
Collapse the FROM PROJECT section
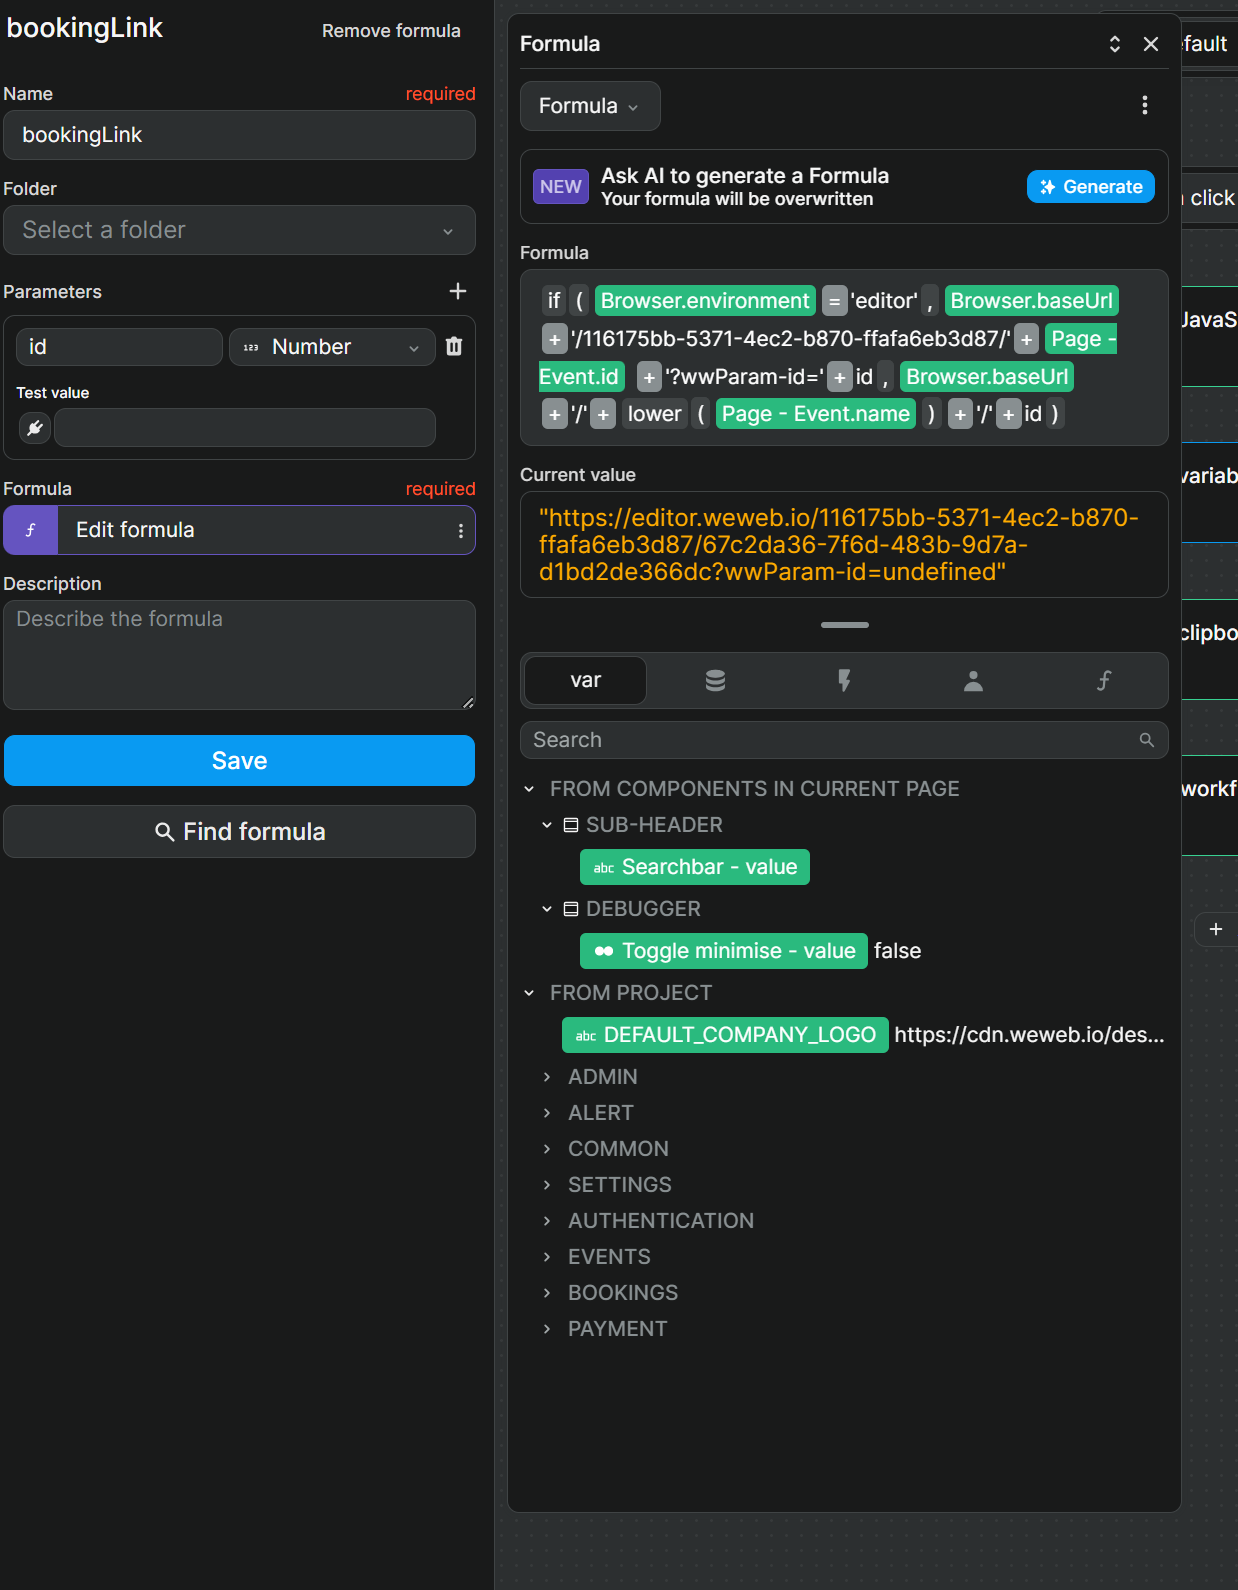point(529,993)
